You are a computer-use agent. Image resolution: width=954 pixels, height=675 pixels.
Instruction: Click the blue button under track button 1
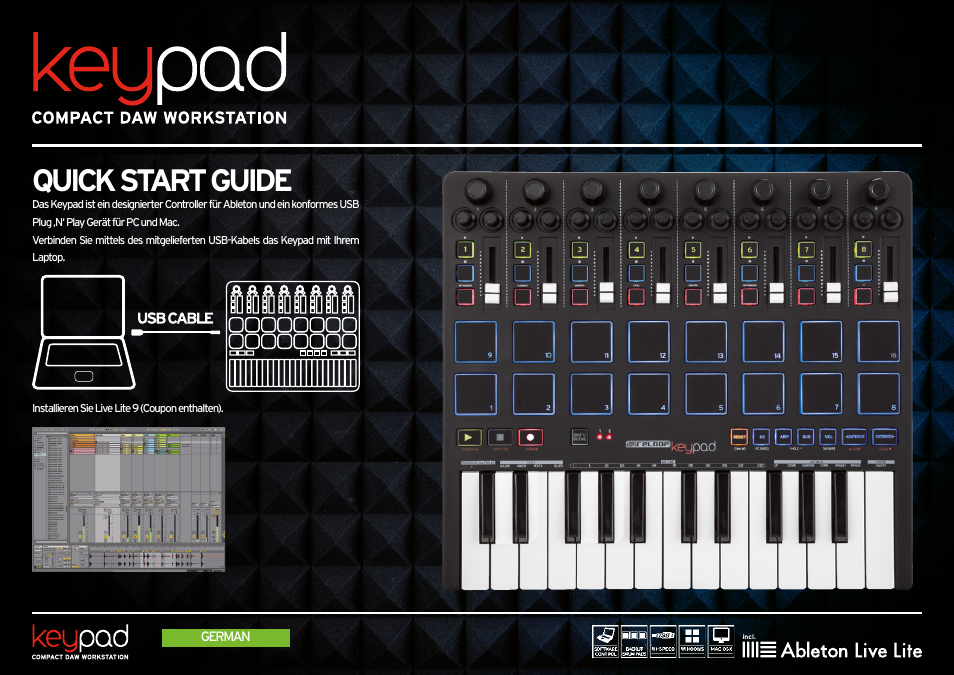click(465, 273)
